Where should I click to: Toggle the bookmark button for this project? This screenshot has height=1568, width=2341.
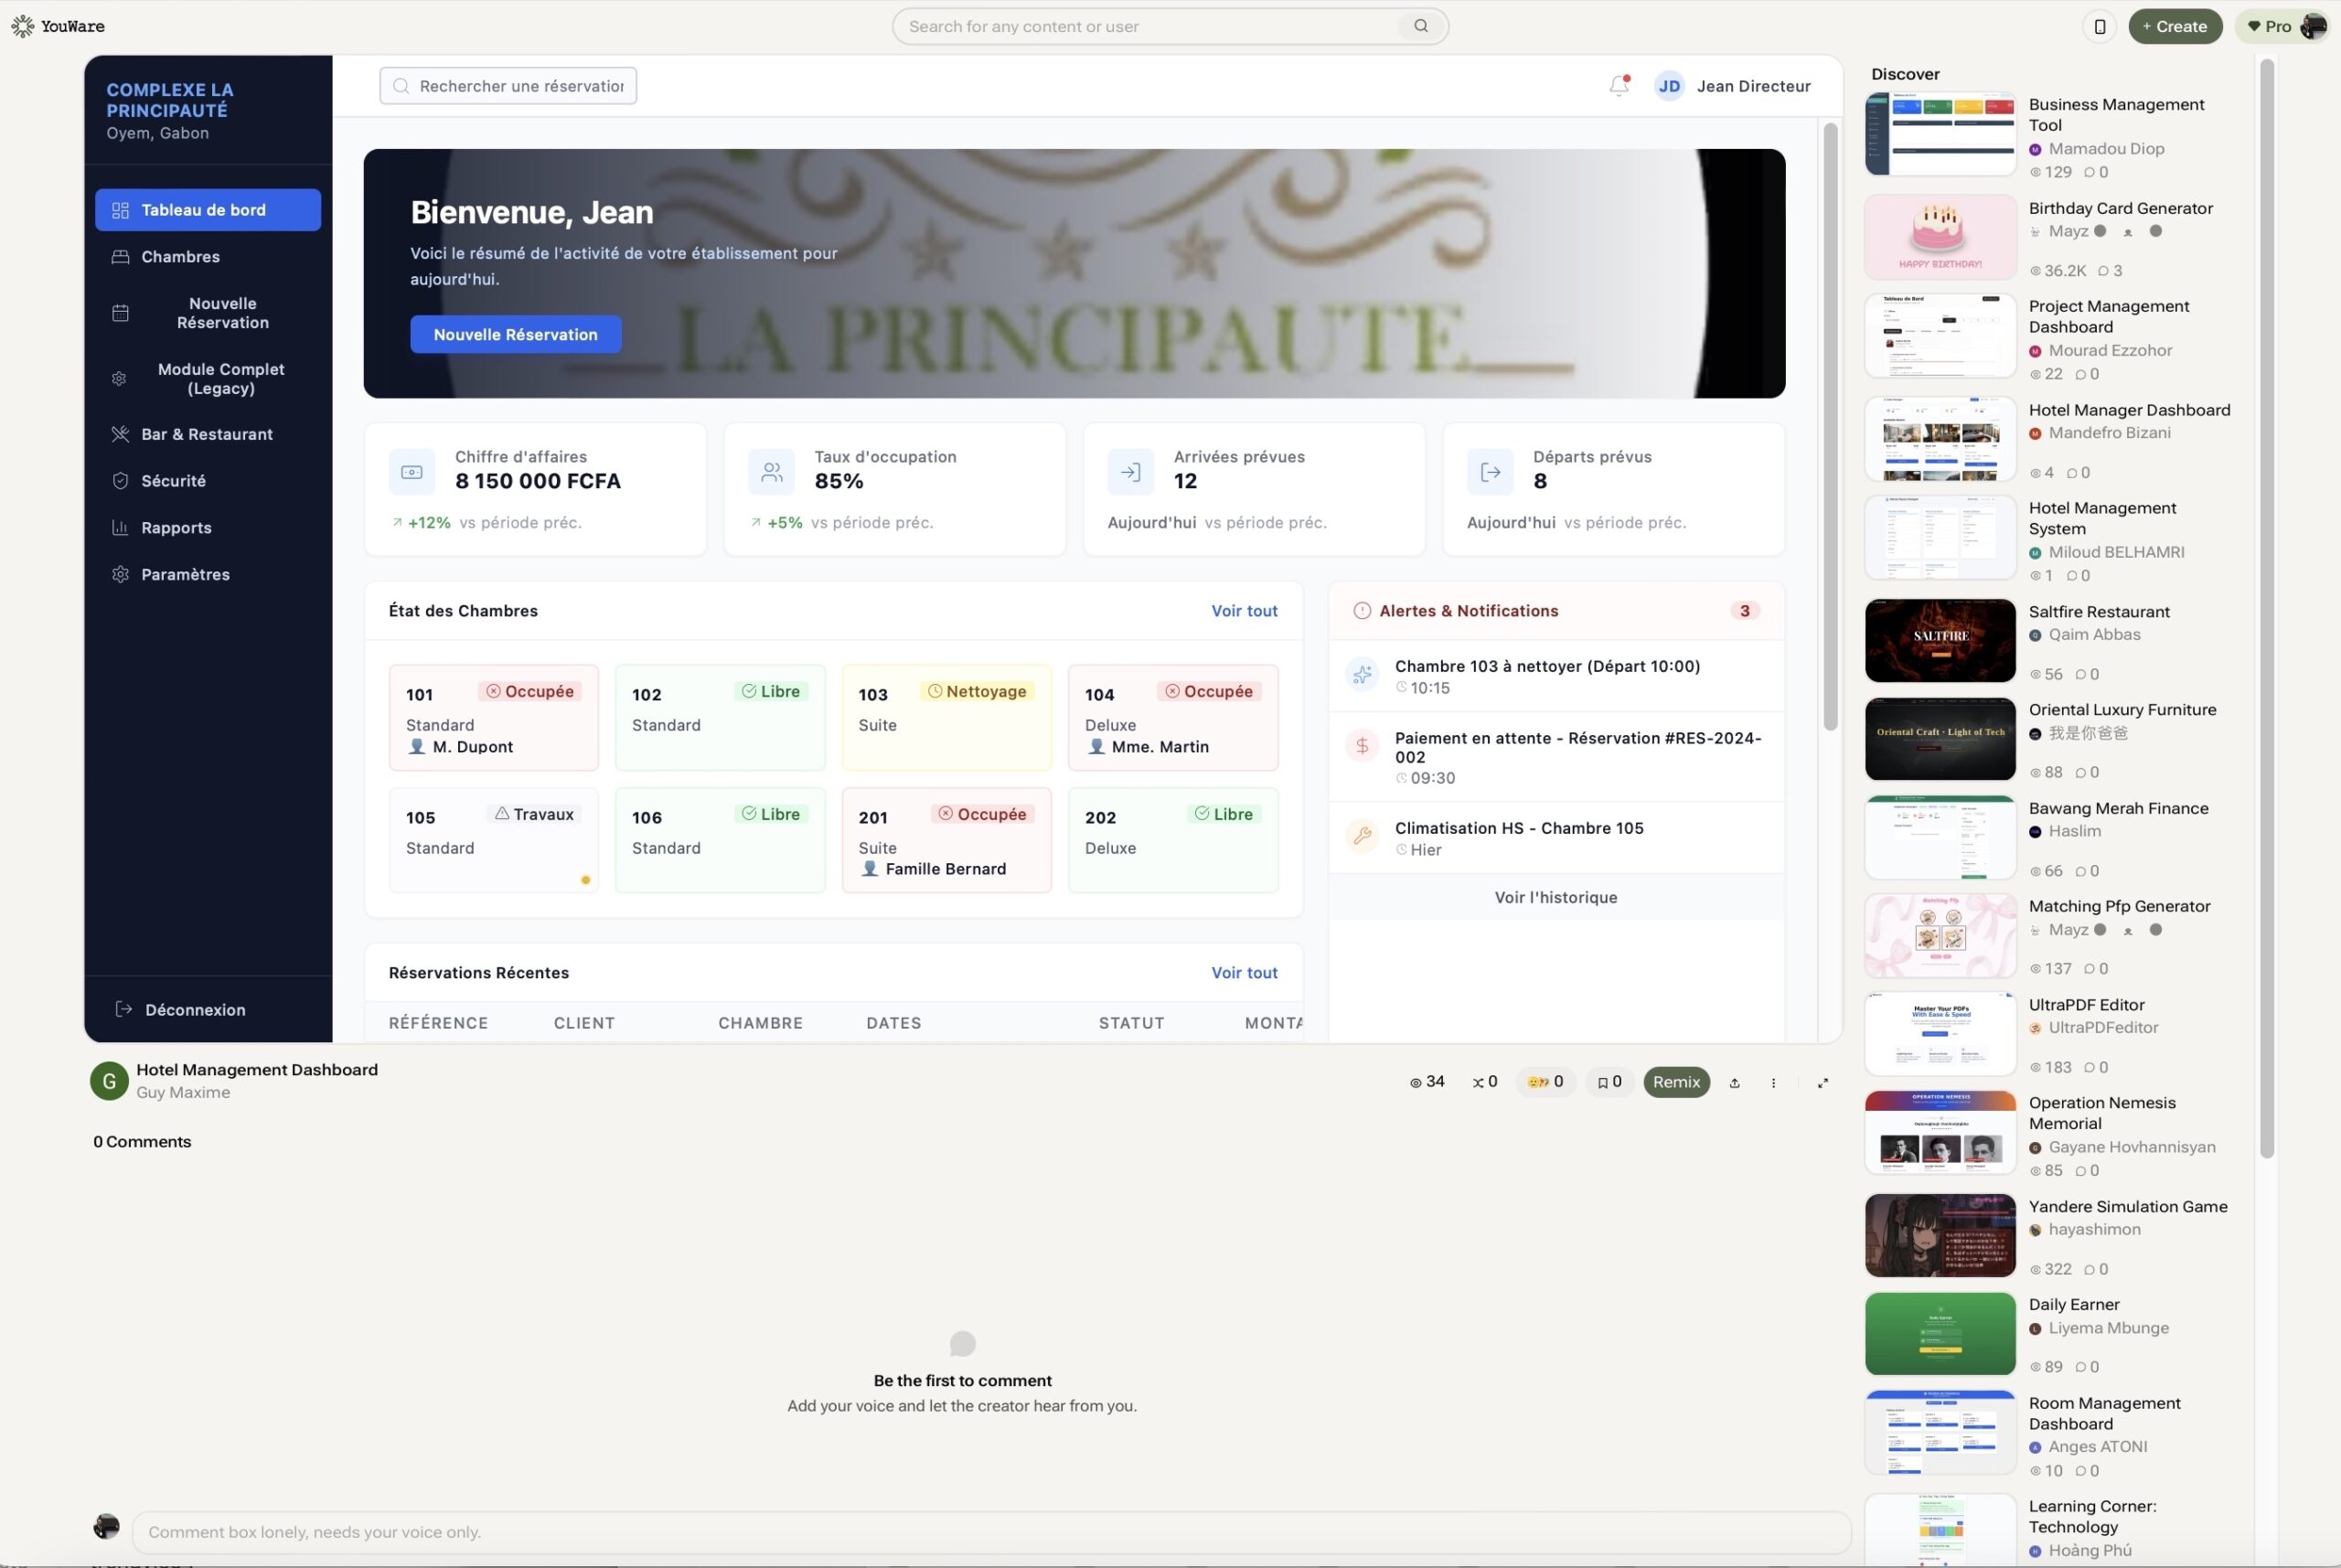[1609, 1082]
